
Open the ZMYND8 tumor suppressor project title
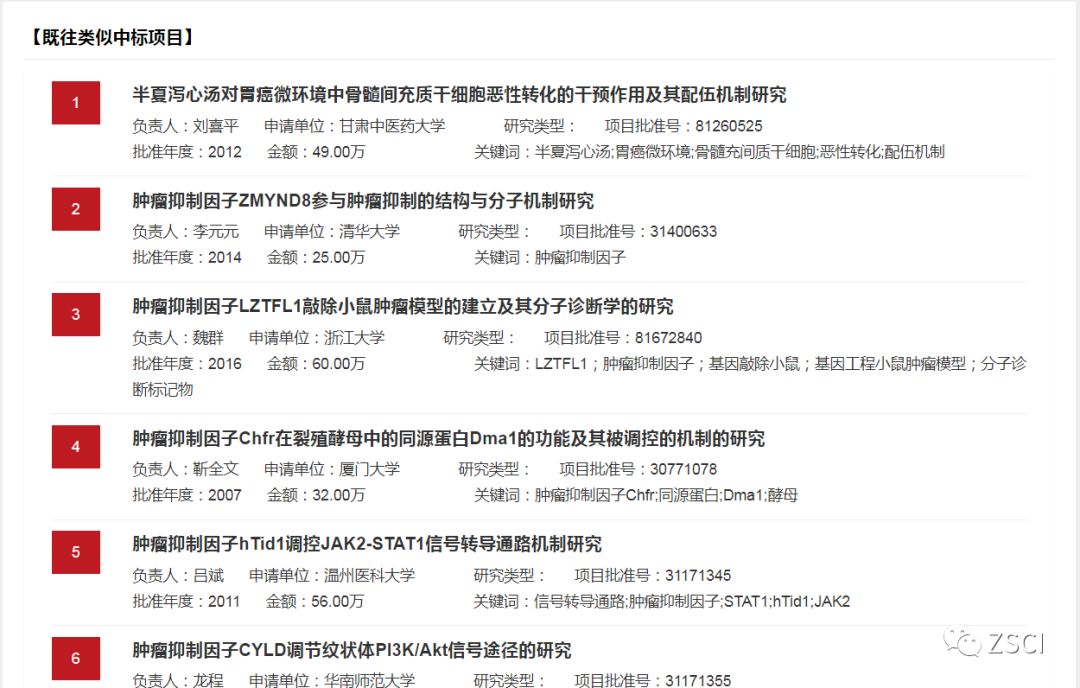point(363,201)
